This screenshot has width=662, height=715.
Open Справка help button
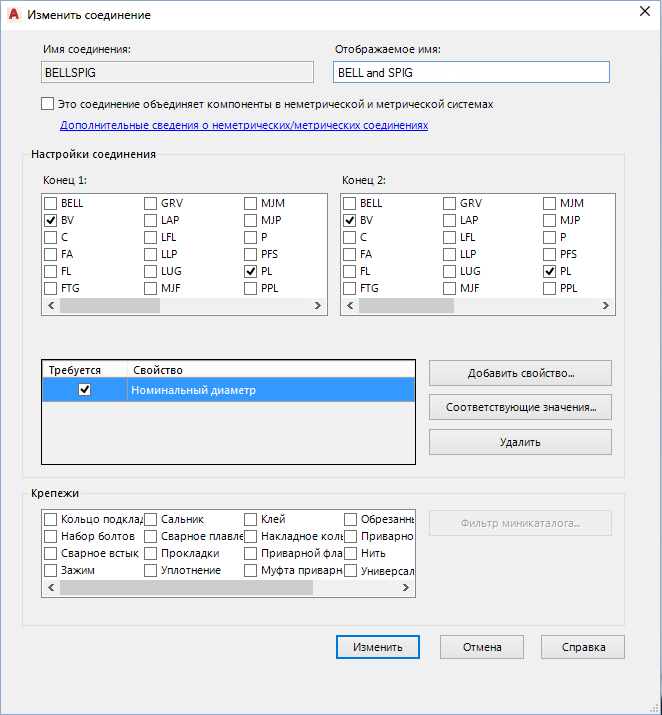tap(583, 647)
